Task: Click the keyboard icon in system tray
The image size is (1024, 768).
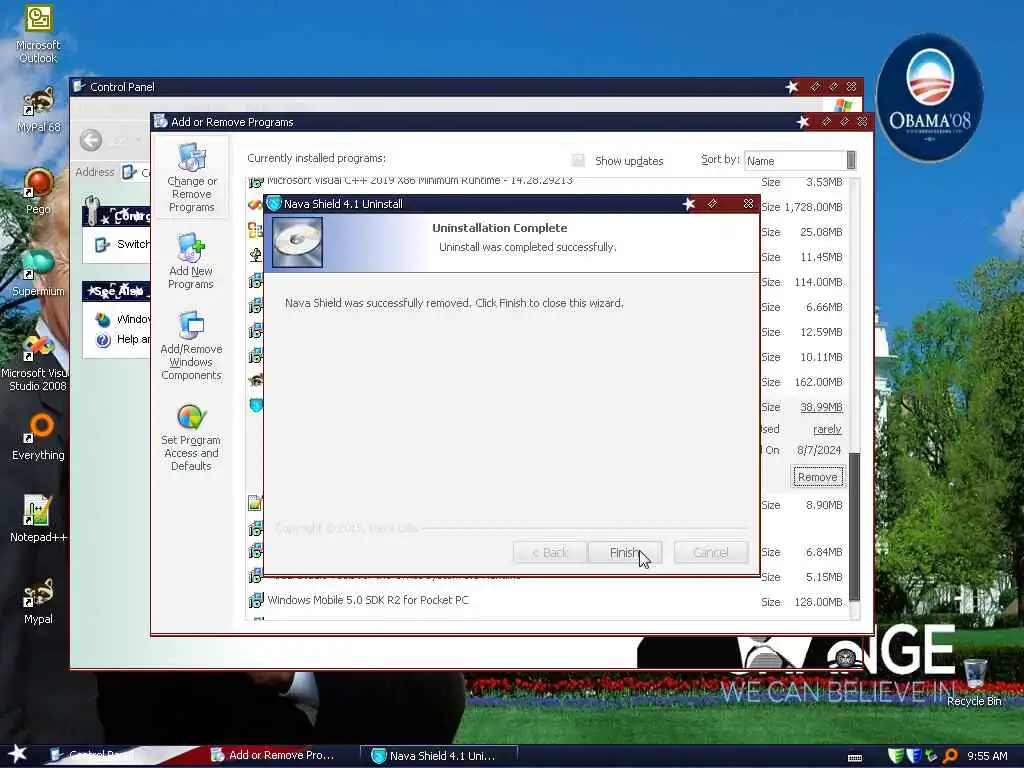Action: 855,758
